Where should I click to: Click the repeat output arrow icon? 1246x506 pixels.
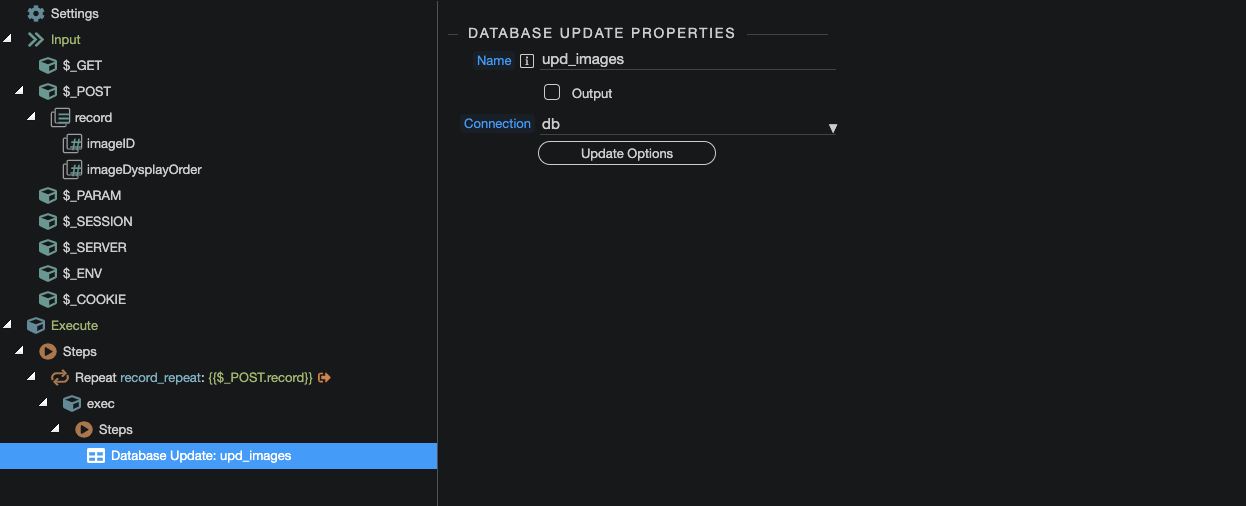pos(324,378)
